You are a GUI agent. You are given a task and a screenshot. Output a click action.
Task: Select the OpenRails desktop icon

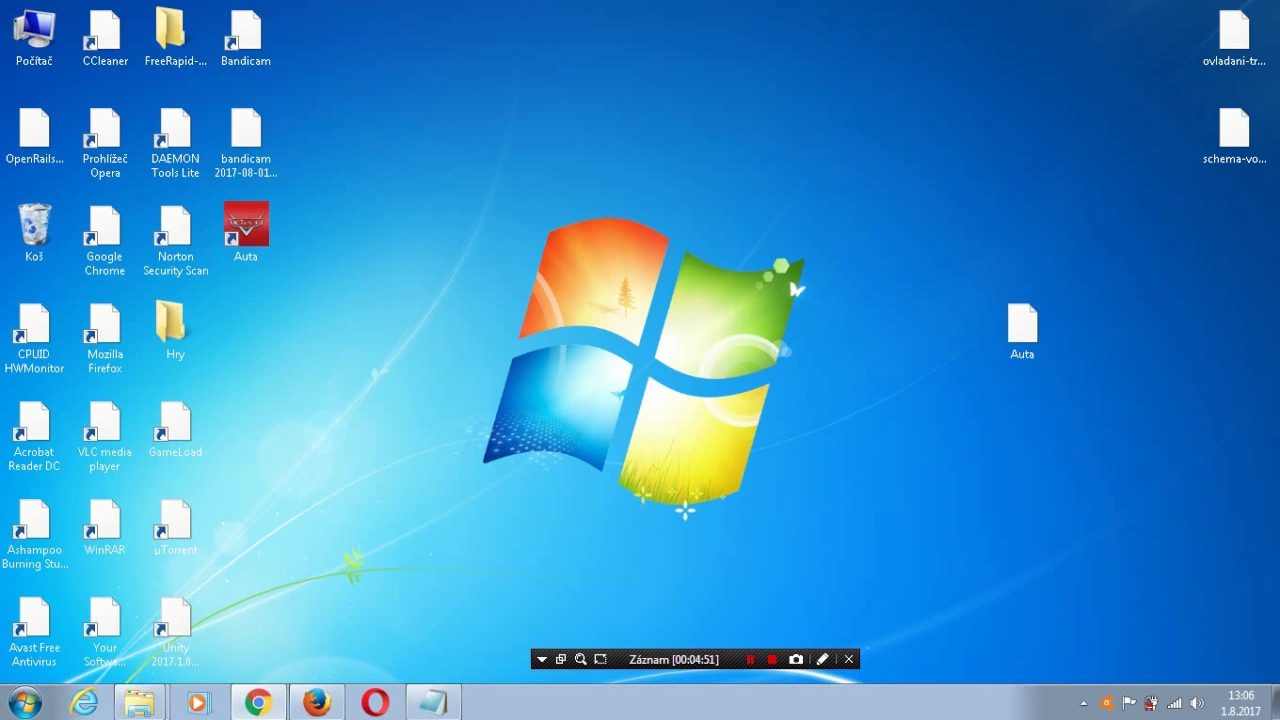coord(34,137)
